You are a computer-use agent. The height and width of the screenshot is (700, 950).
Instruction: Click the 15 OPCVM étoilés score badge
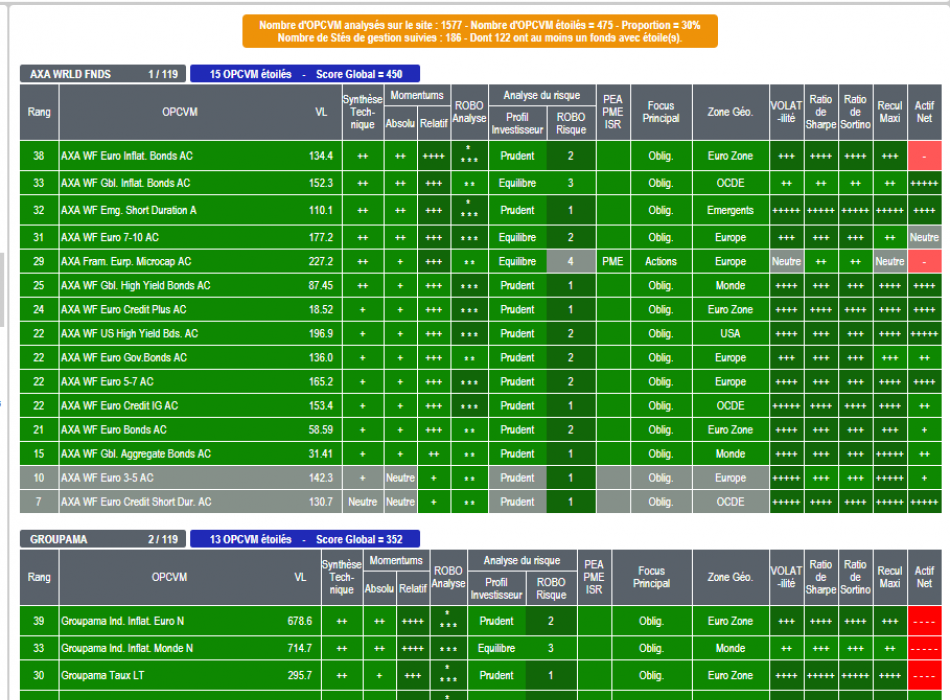[x=305, y=74]
